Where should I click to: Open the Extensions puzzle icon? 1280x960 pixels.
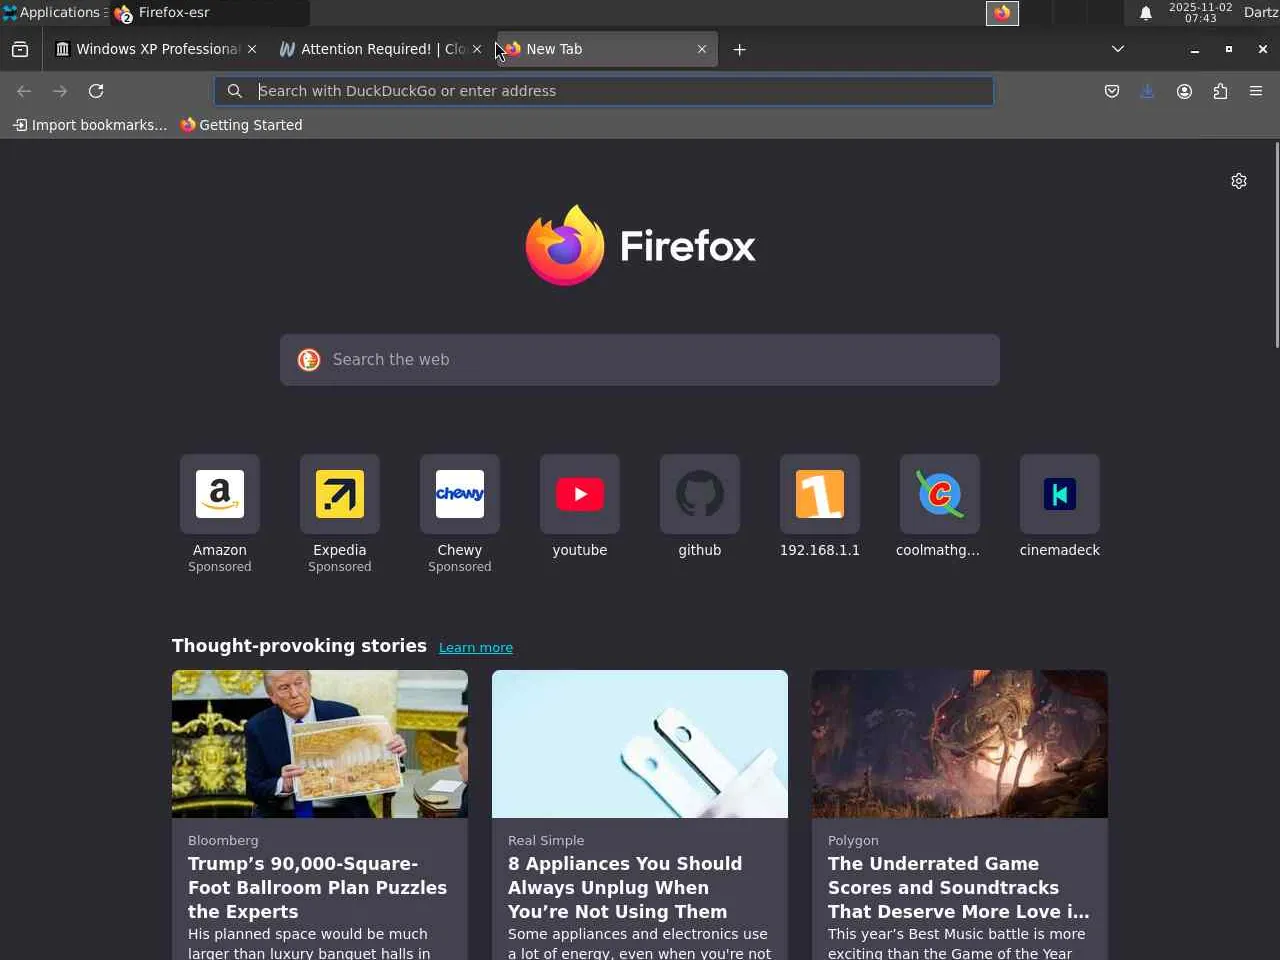click(x=1220, y=91)
